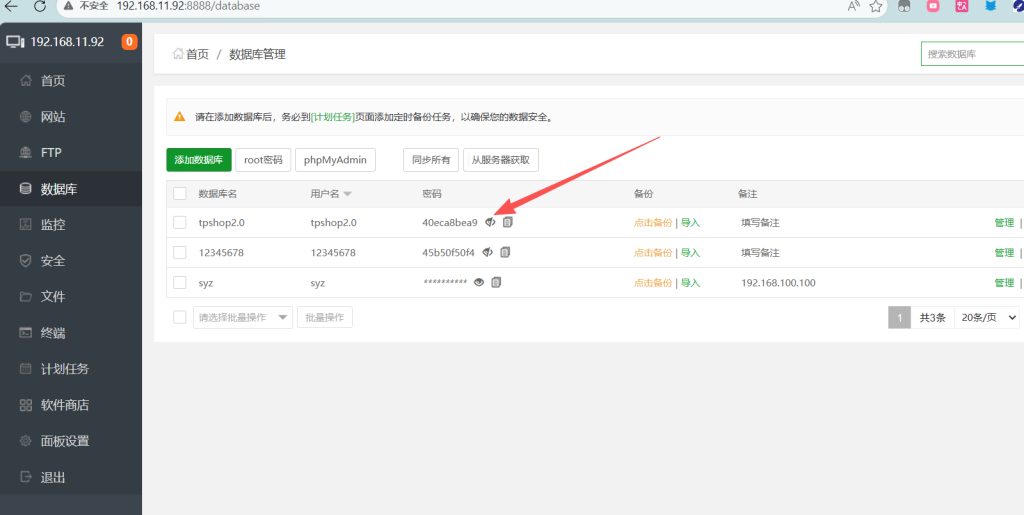The height and width of the screenshot is (515, 1024).
Task: Open 计划任务 in the sidebar
Action: (x=65, y=369)
